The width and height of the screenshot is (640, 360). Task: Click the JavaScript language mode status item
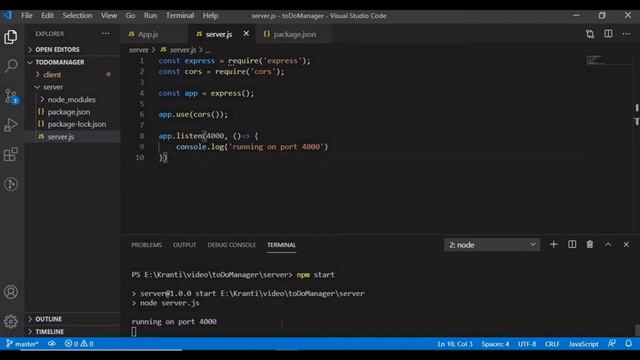click(x=584, y=344)
